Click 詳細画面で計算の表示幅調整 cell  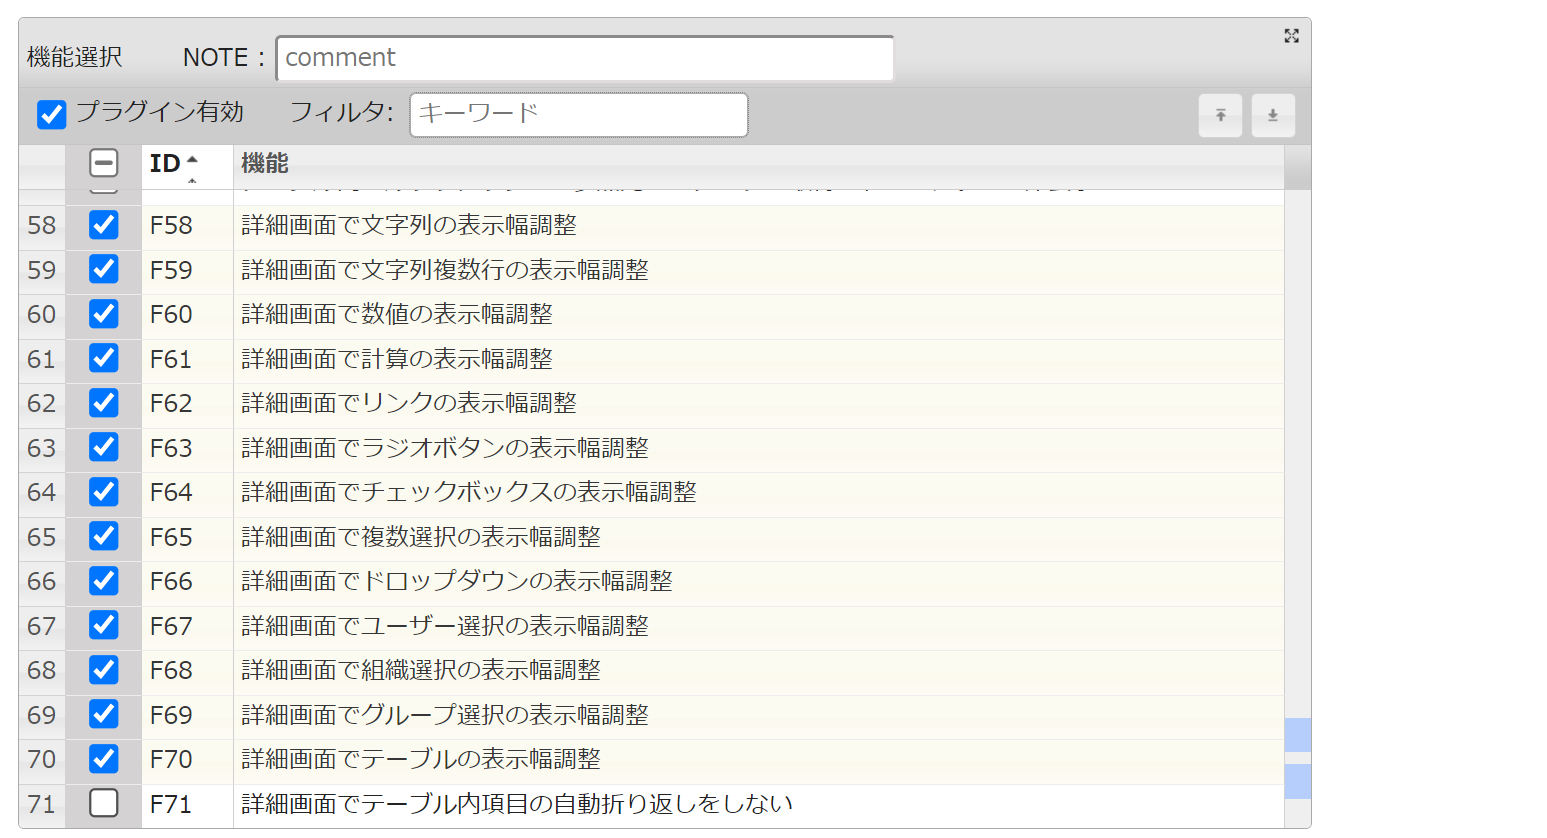click(758, 359)
